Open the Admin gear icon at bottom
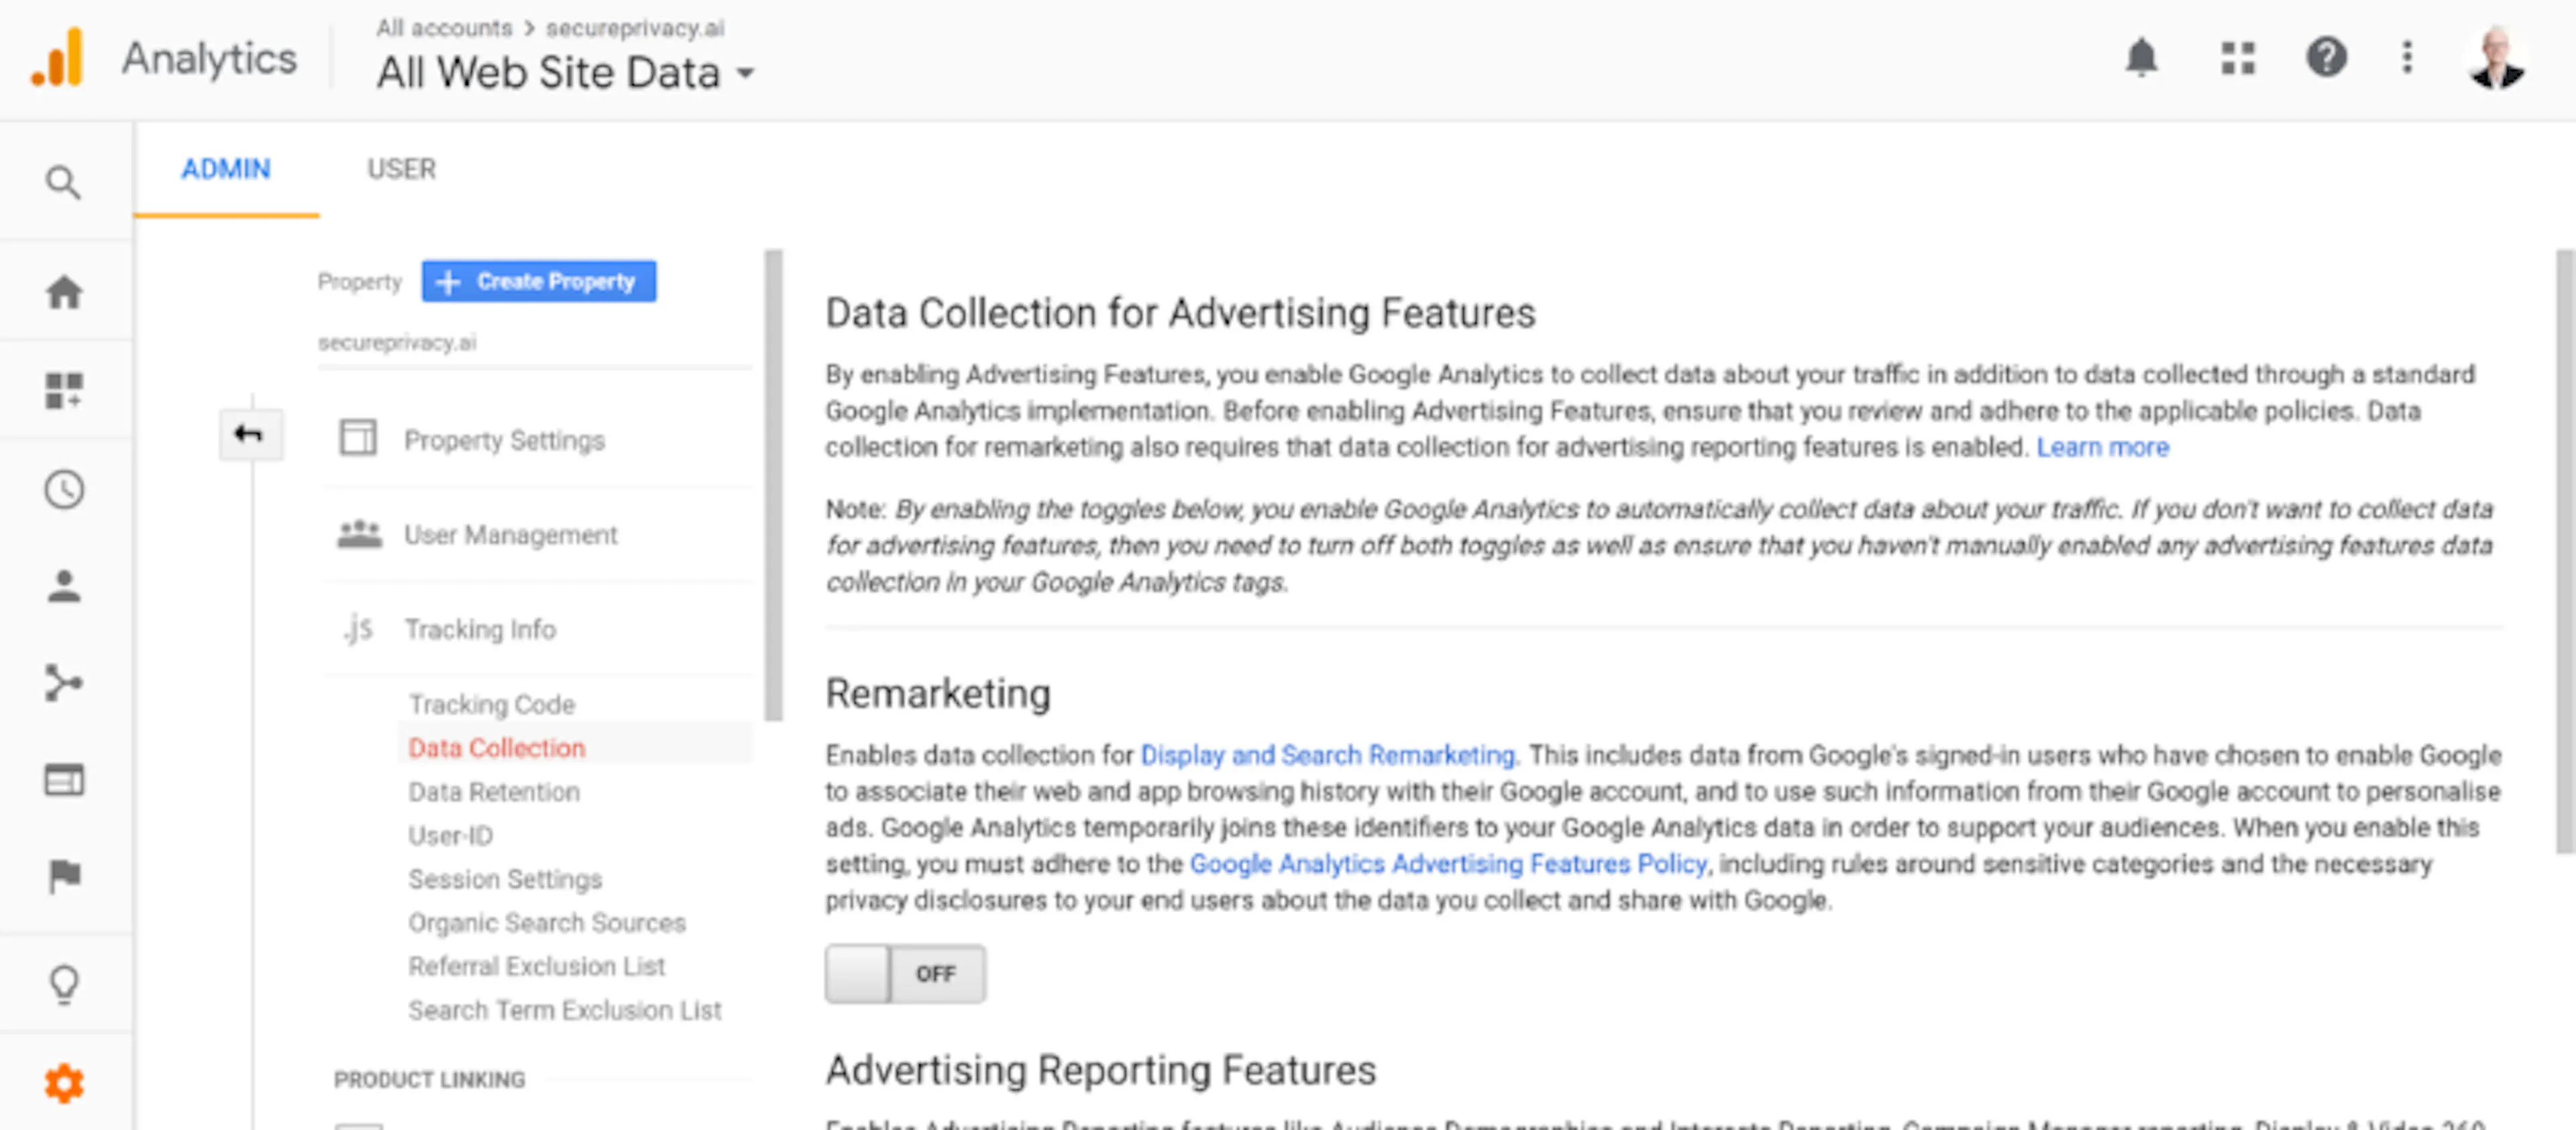 click(64, 1083)
